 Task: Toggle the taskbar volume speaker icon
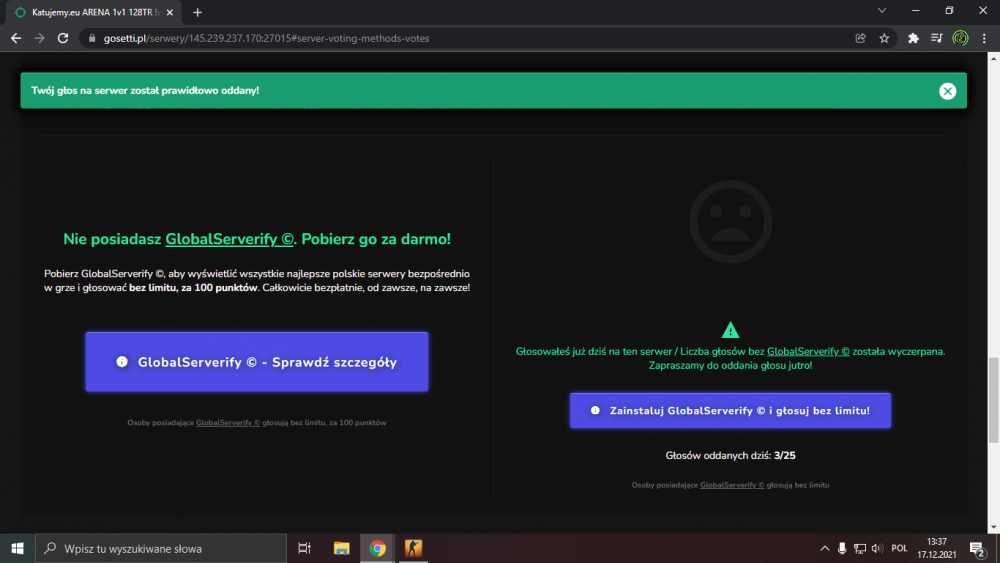click(x=877, y=548)
